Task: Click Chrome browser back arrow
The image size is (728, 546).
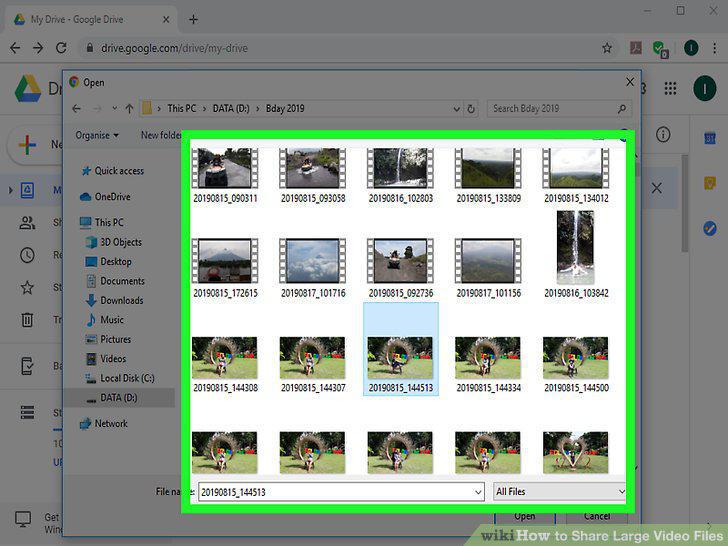Action: 15,48
